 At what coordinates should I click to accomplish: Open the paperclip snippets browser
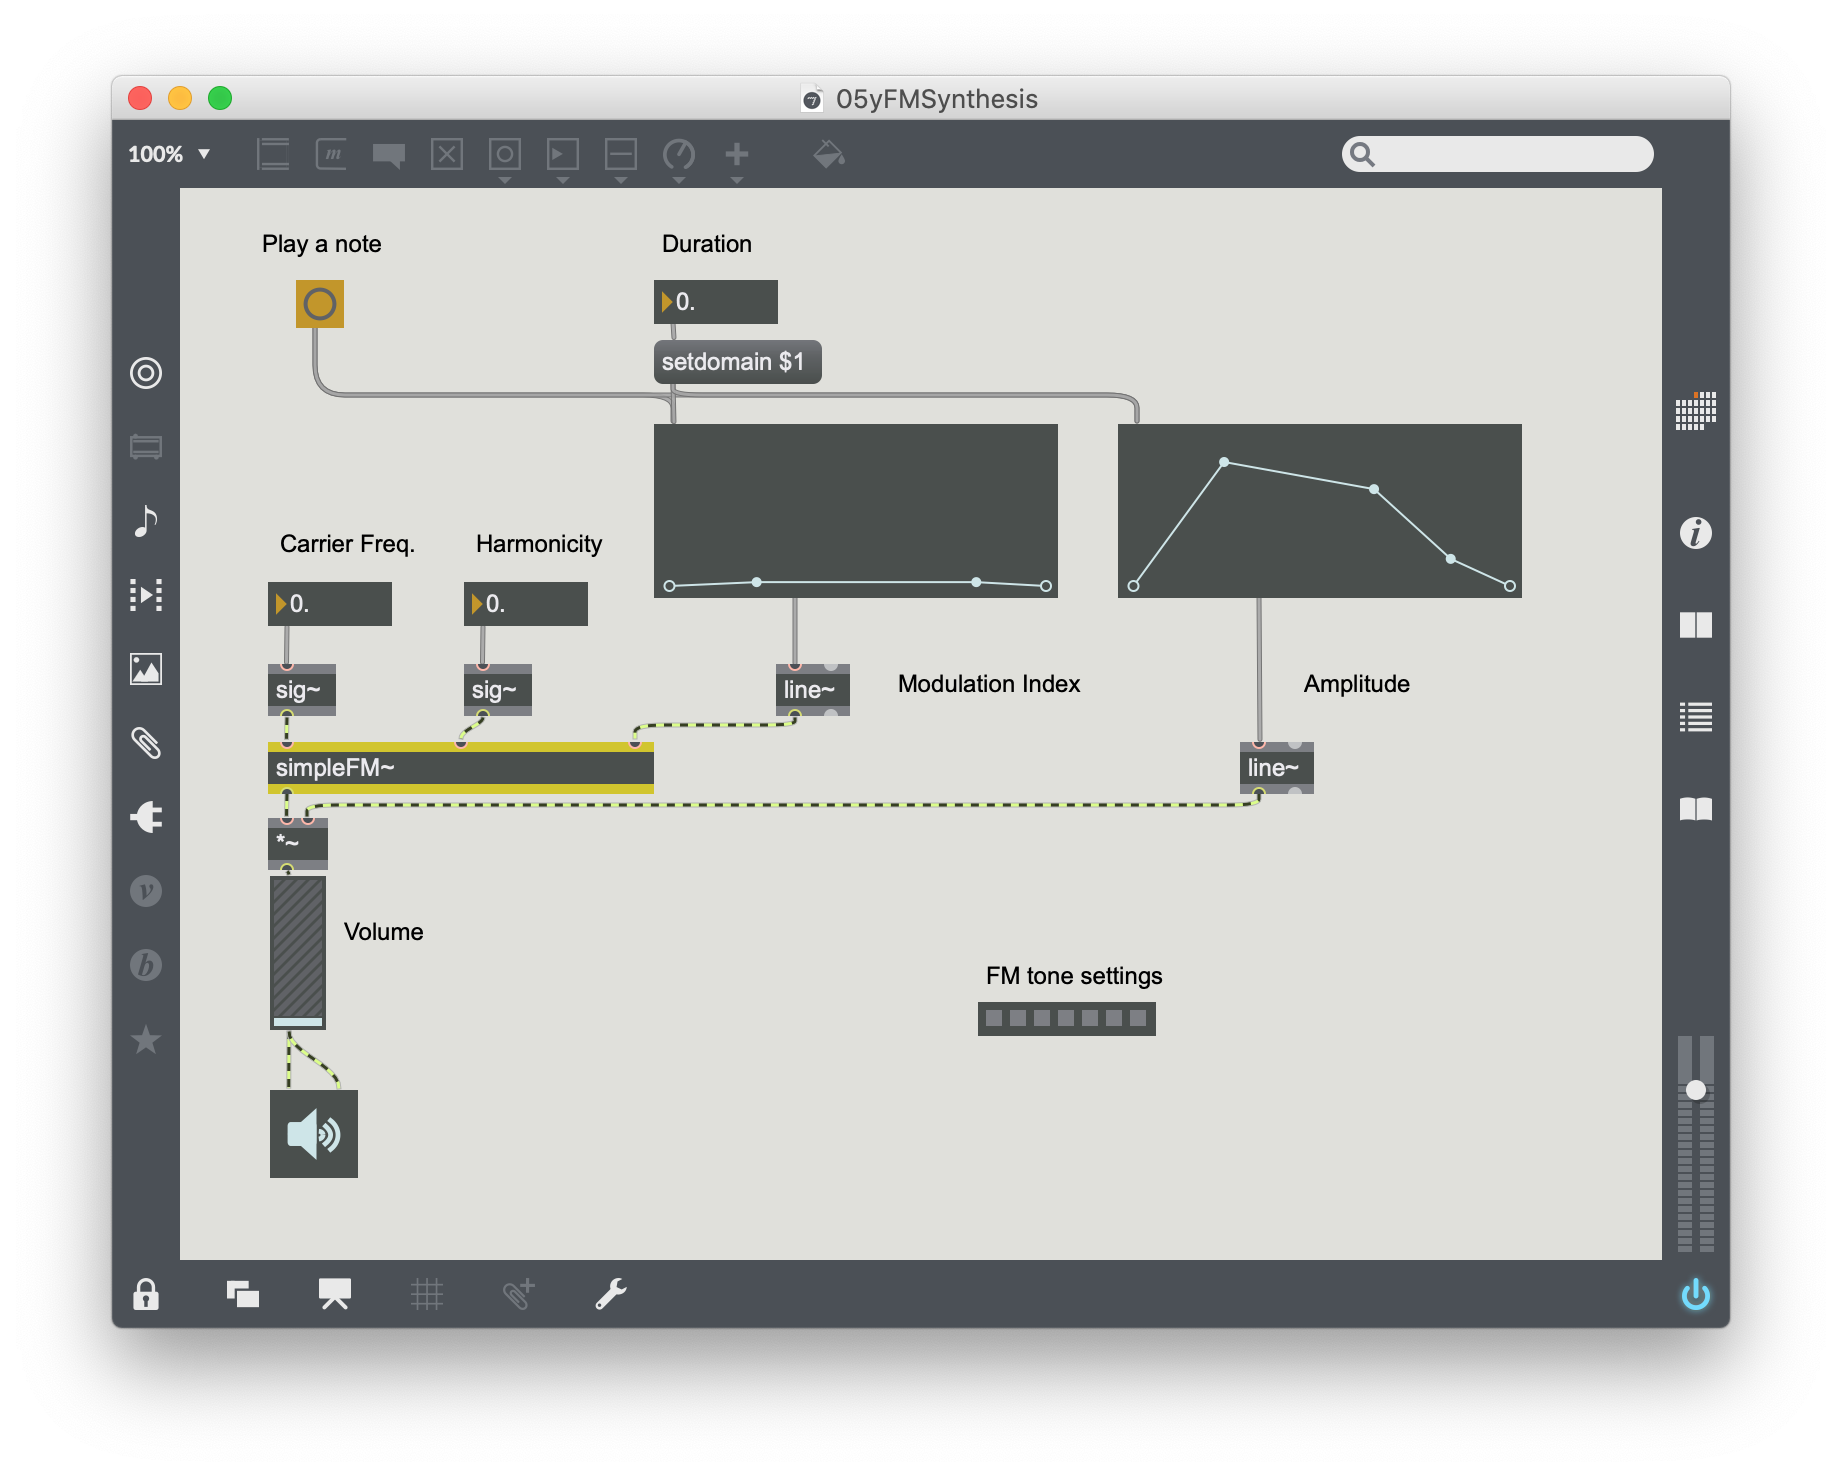(146, 743)
